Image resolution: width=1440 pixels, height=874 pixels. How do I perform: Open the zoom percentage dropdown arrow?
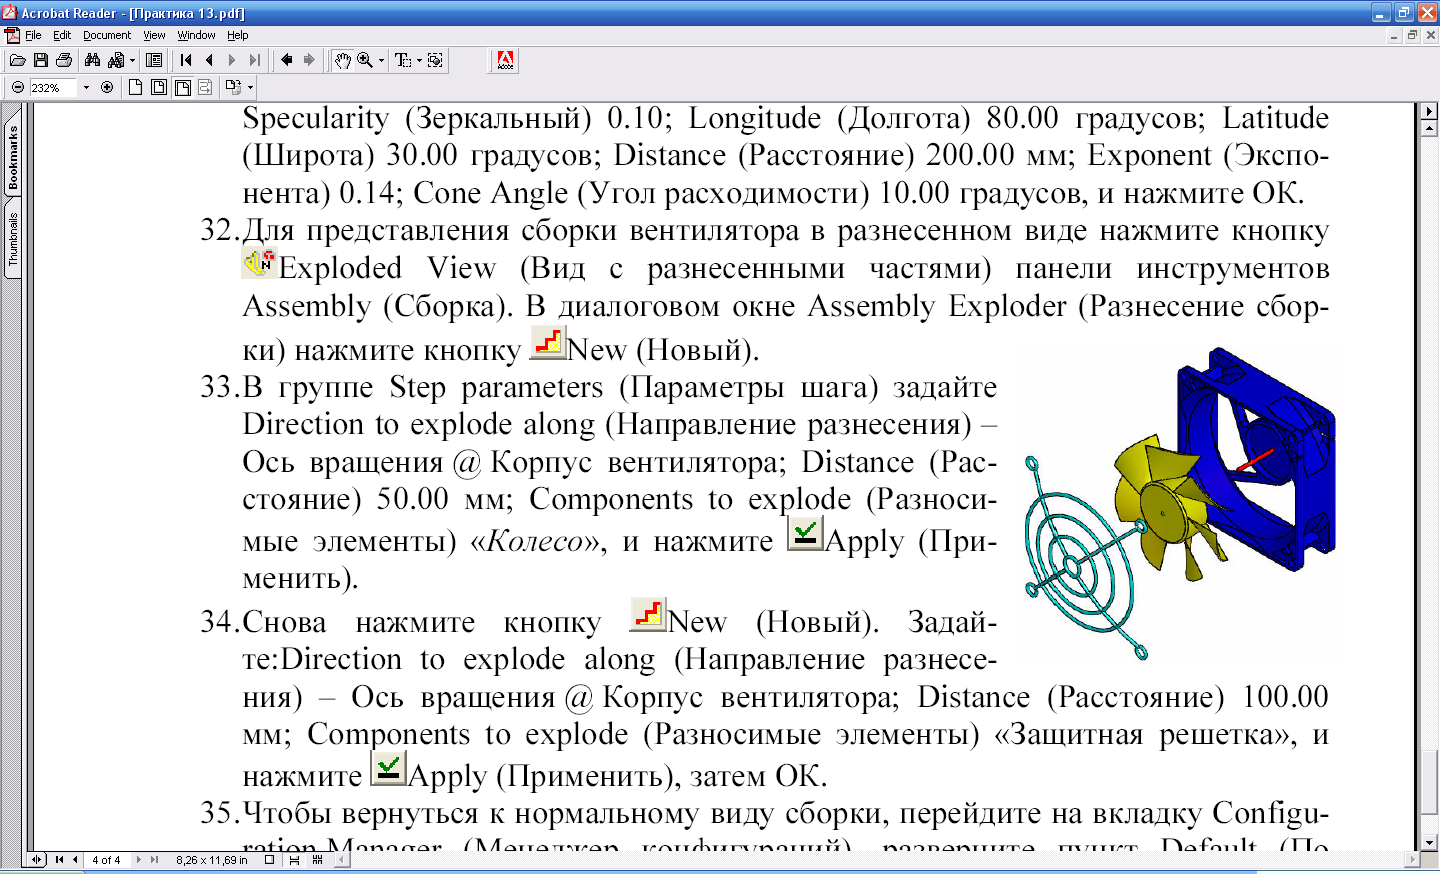(86, 88)
